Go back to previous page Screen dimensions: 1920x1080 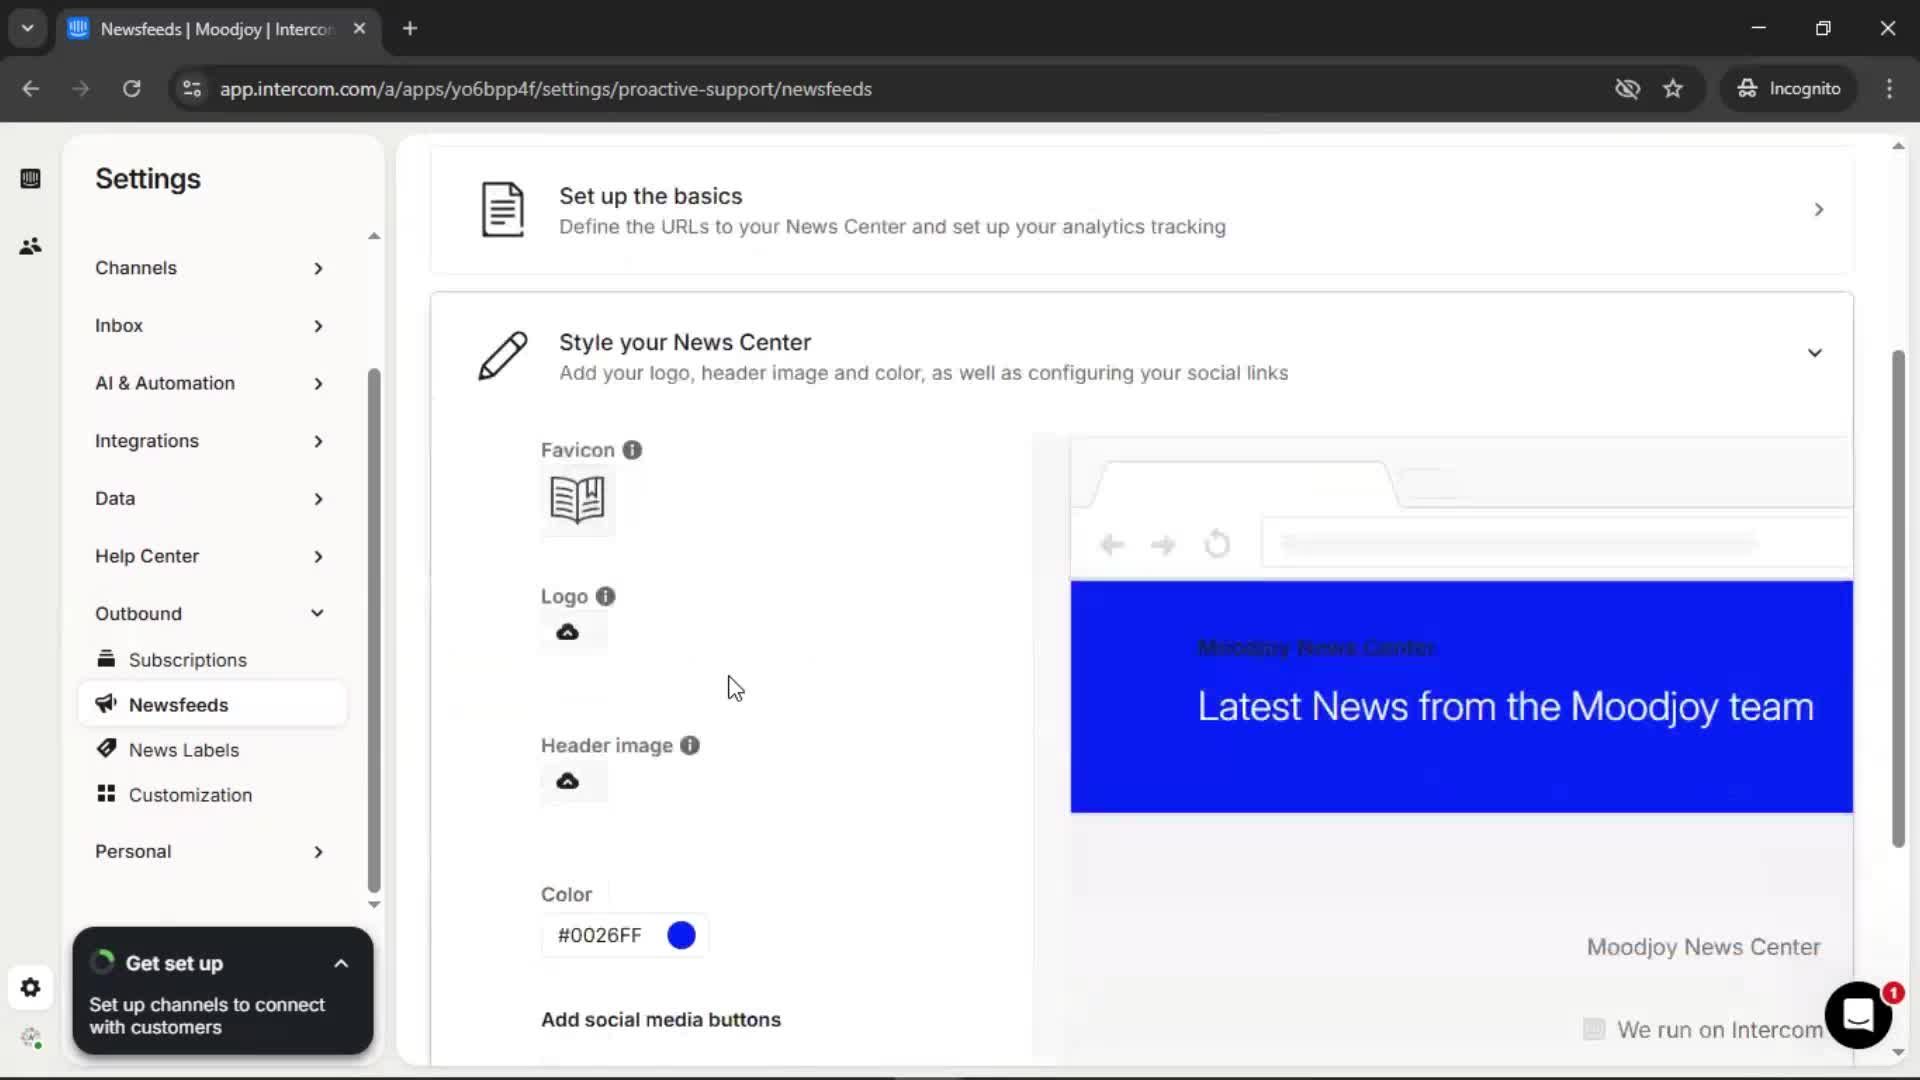pos(31,89)
